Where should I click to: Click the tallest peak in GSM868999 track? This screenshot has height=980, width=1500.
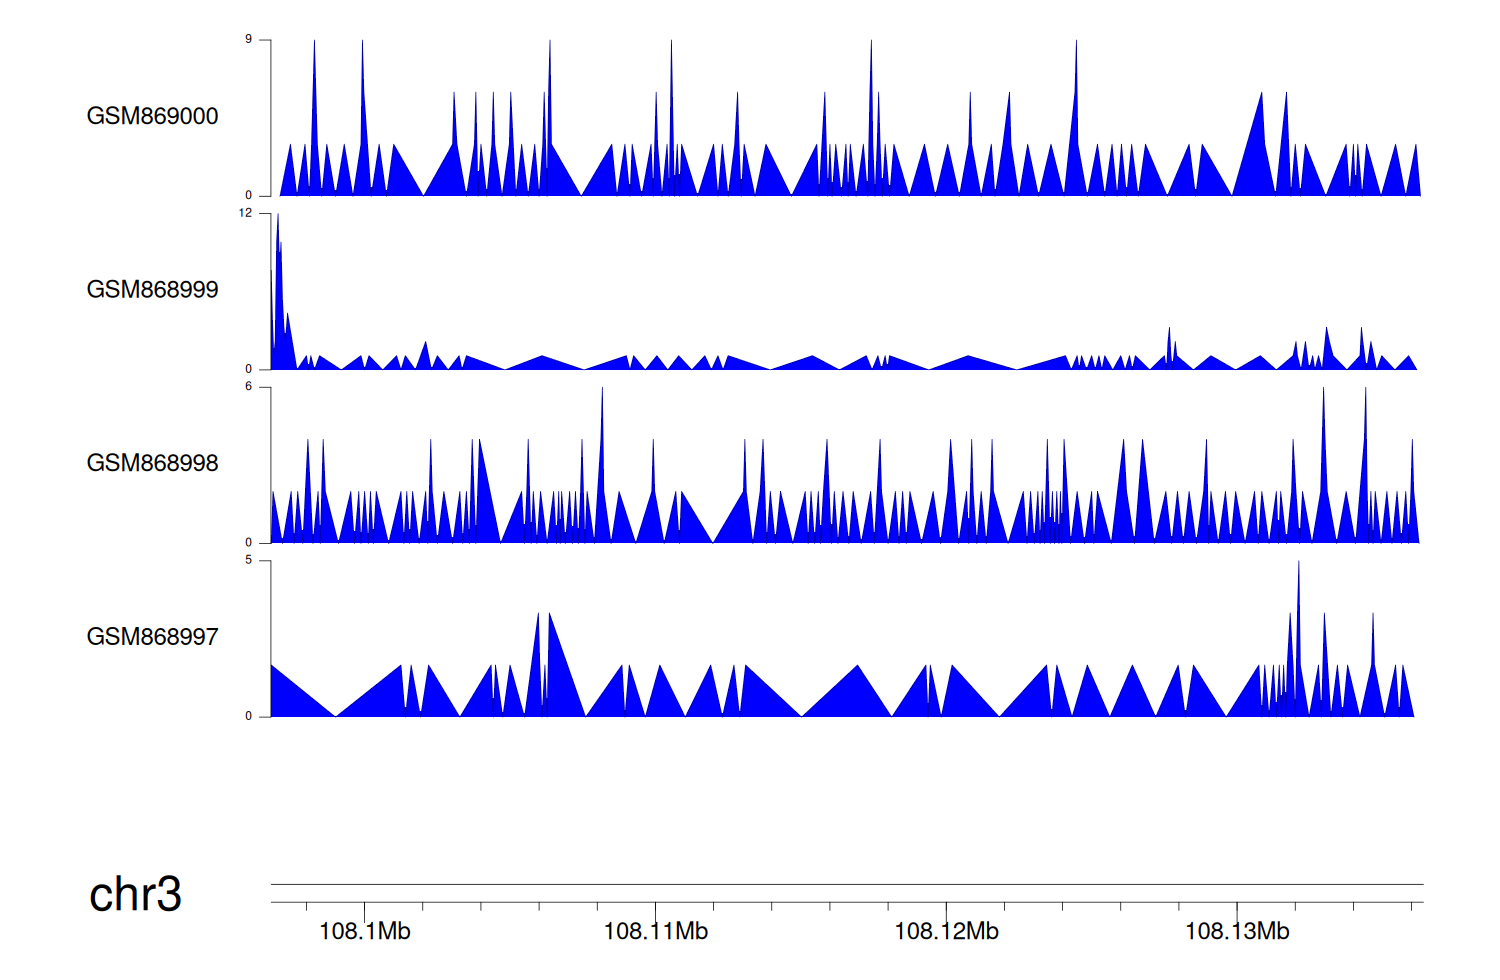pyautogui.click(x=278, y=225)
